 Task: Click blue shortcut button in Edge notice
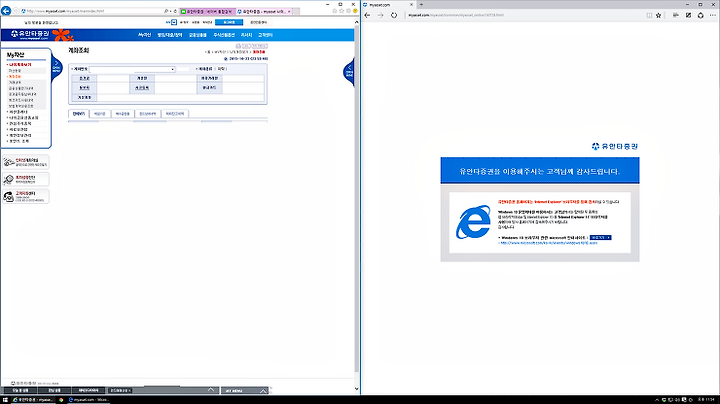601,238
